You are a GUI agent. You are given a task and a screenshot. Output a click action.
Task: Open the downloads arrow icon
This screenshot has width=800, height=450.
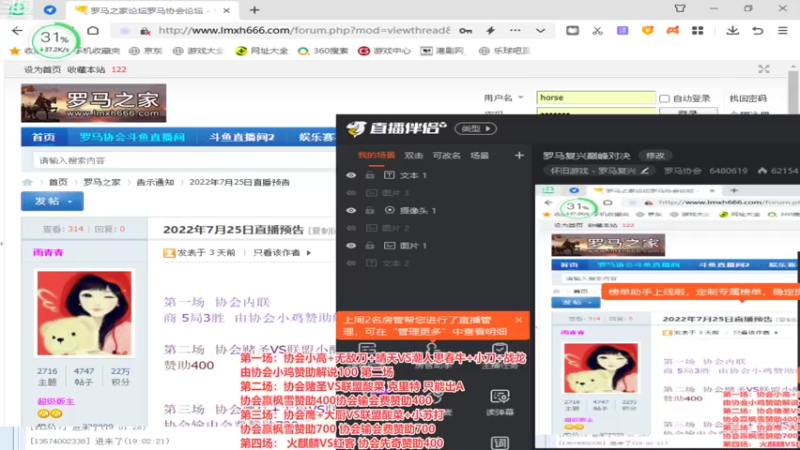733,31
